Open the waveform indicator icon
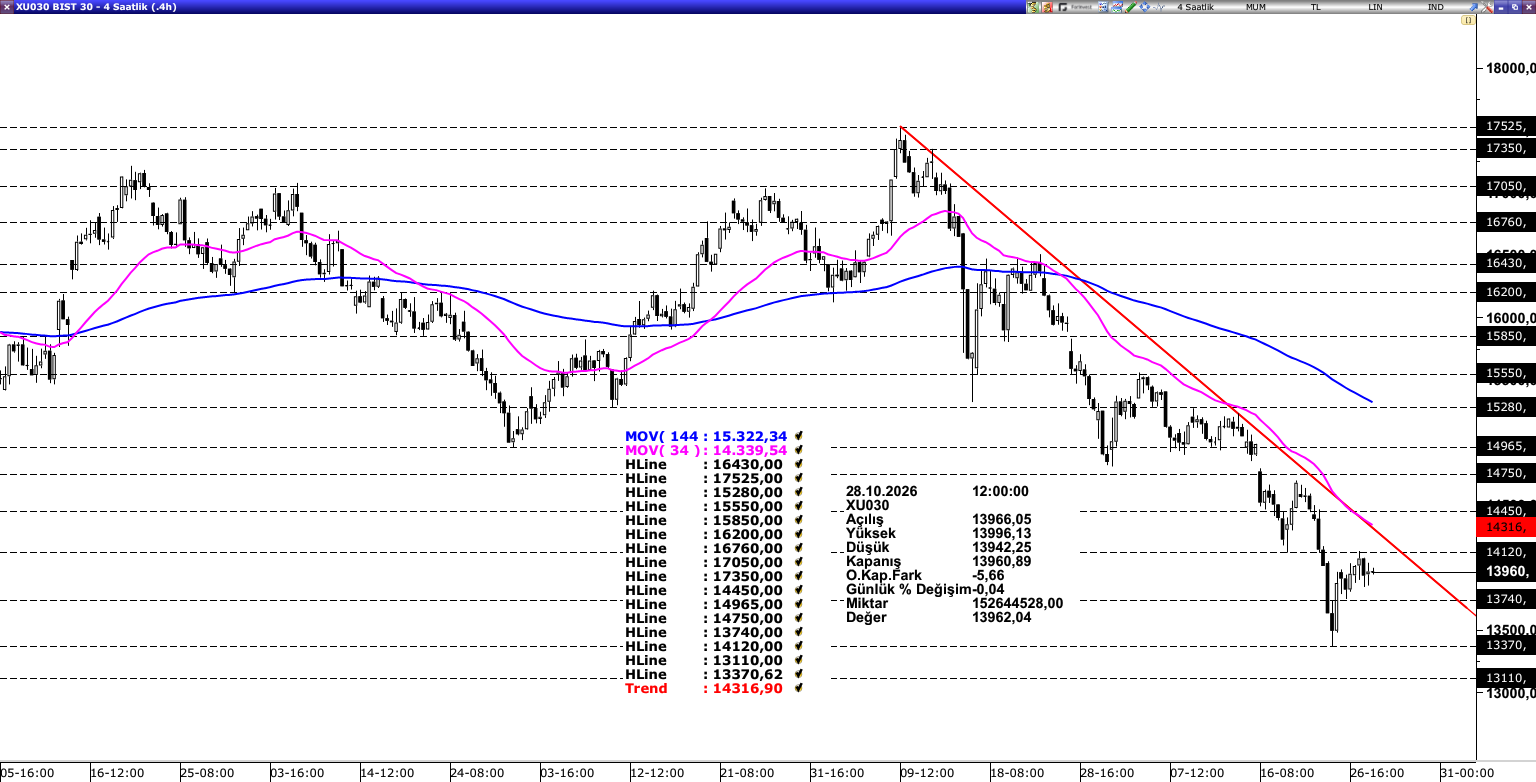1536x782 pixels. click(x=1159, y=7)
